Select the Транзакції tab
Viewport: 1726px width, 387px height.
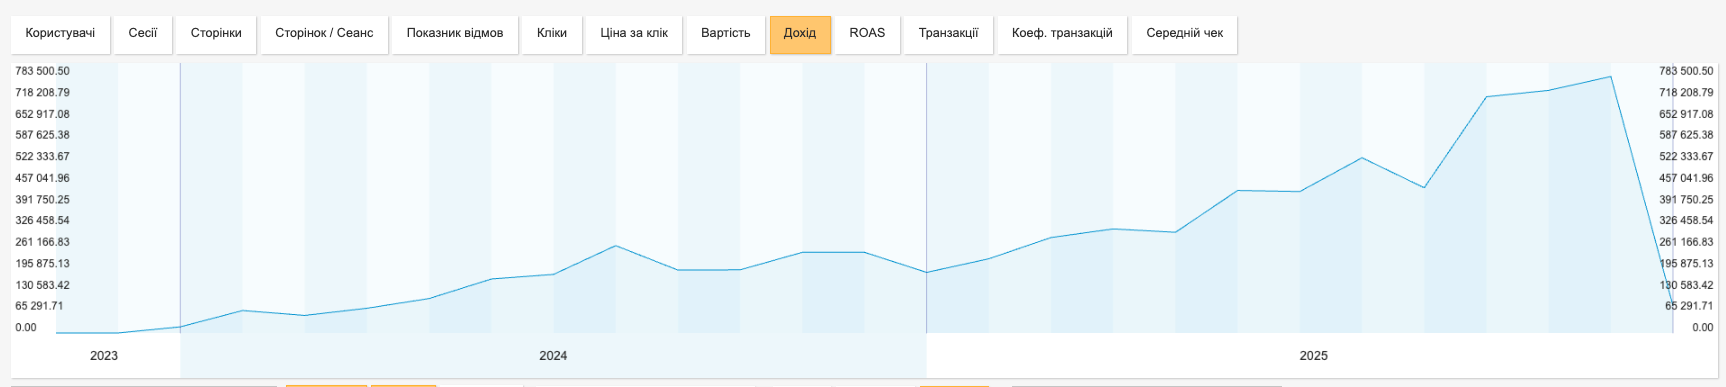click(x=949, y=33)
